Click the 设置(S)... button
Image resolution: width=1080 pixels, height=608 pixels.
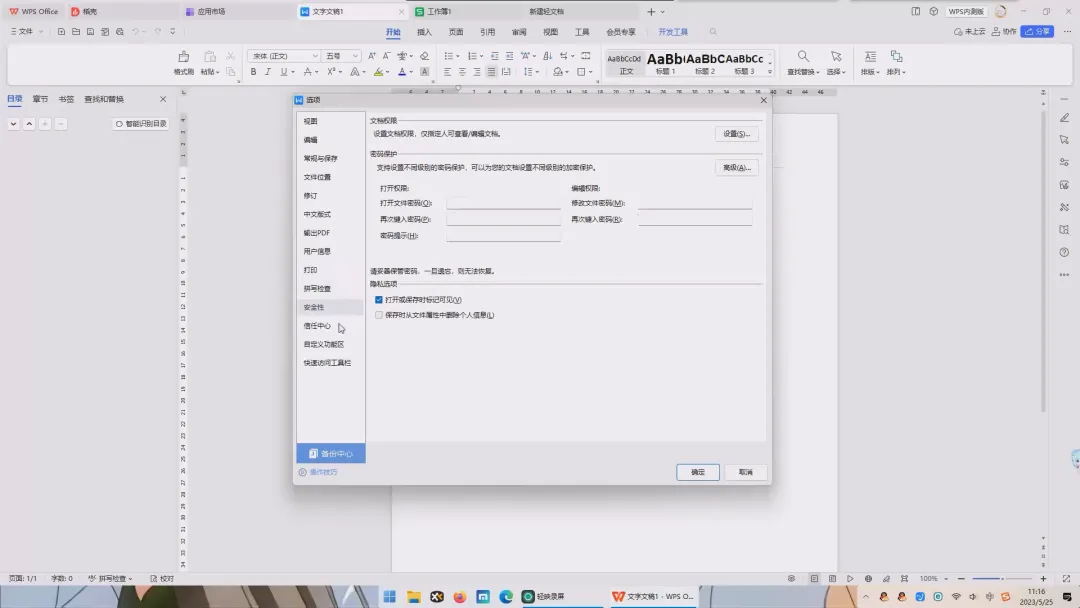[736, 134]
